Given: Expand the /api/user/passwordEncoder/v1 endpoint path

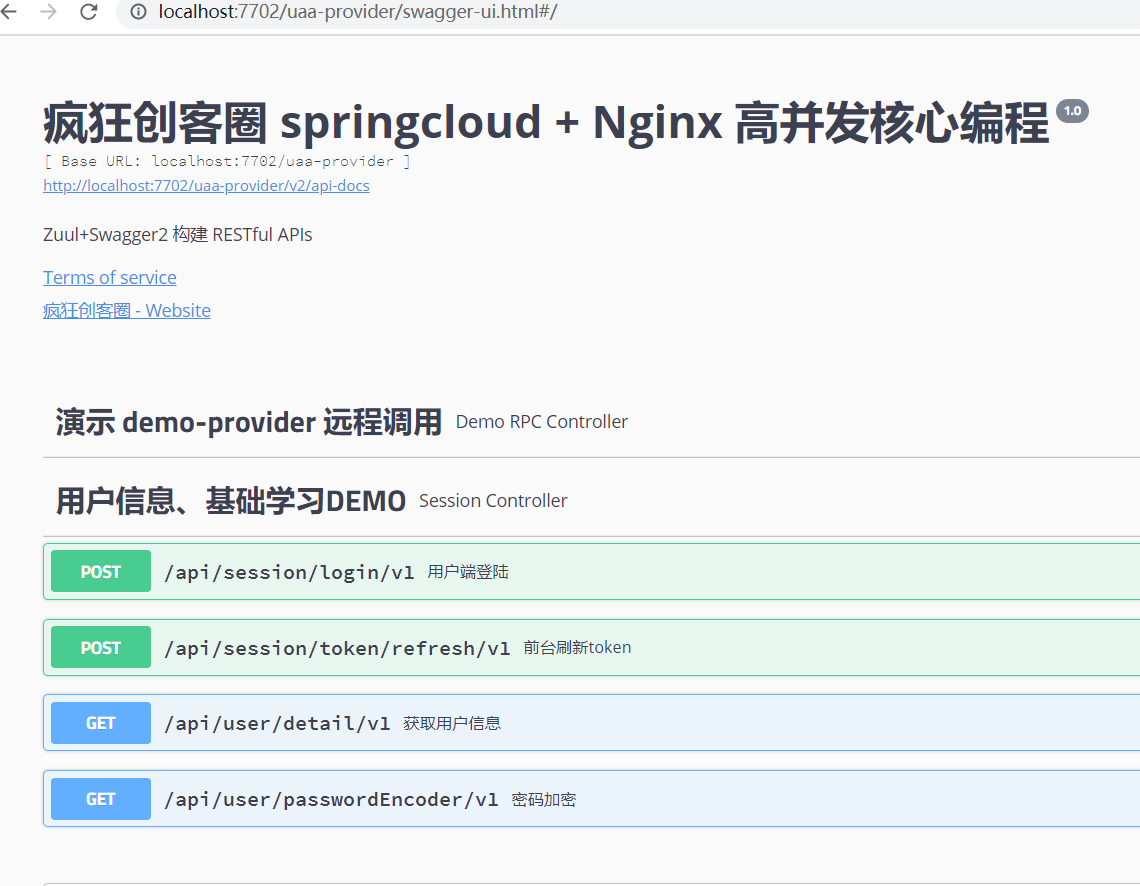Looking at the screenshot, I should [x=332, y=800].
